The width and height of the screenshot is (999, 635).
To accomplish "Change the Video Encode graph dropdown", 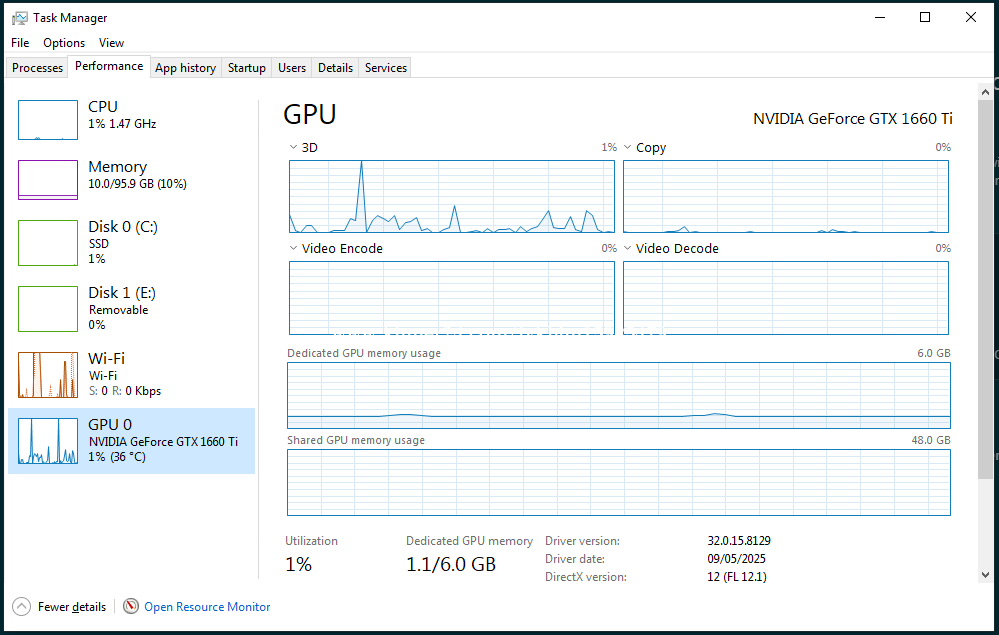I will coord(294,249).
